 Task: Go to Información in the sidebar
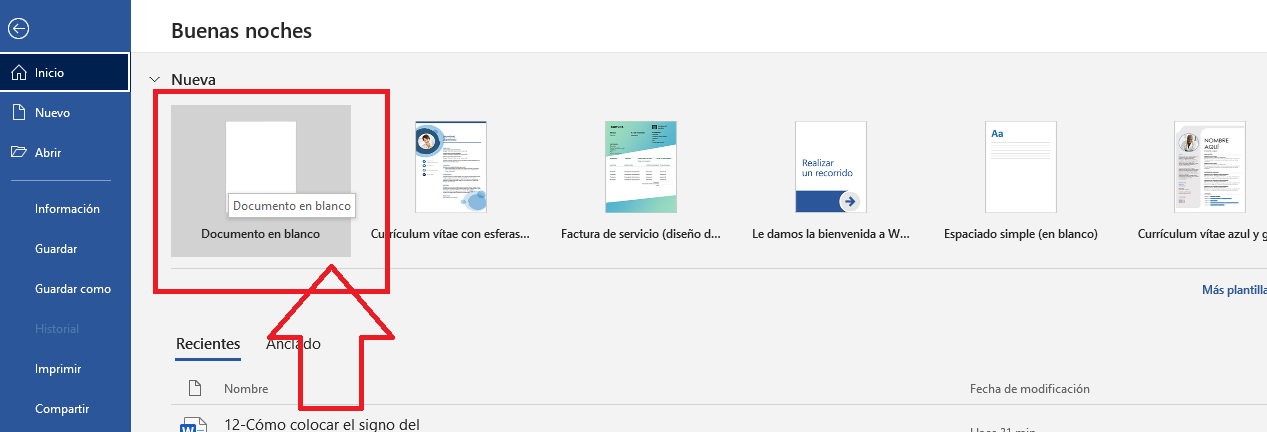[65, 209]
